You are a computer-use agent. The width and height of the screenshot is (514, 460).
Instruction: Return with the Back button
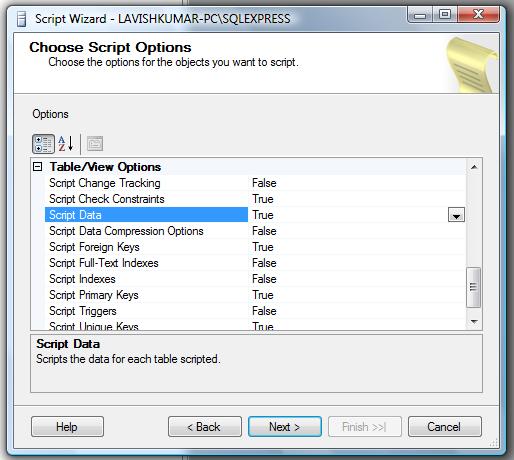(x=205, y=427)
